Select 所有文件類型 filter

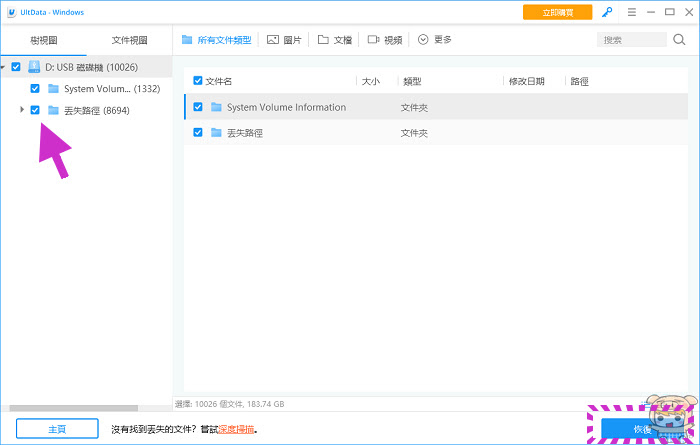(x=217, y=40)
